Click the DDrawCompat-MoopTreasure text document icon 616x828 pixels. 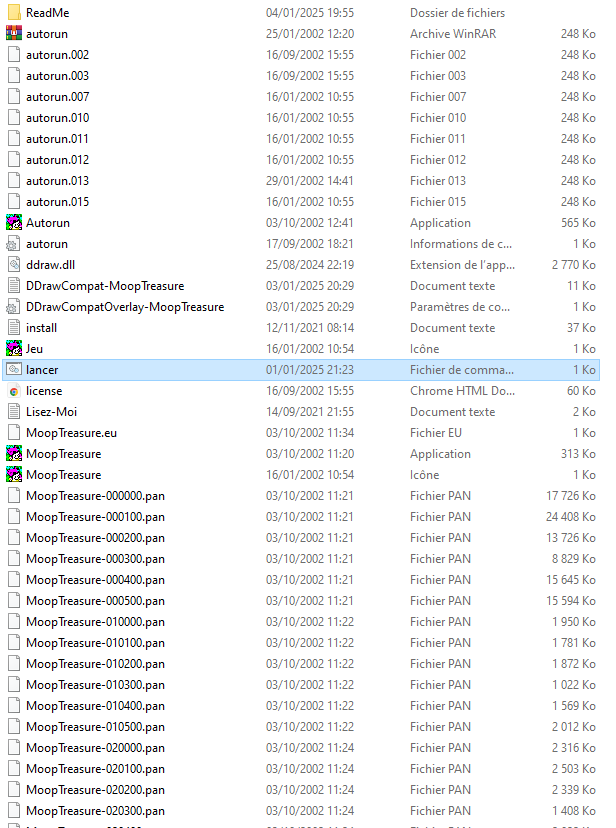point(14,286)
